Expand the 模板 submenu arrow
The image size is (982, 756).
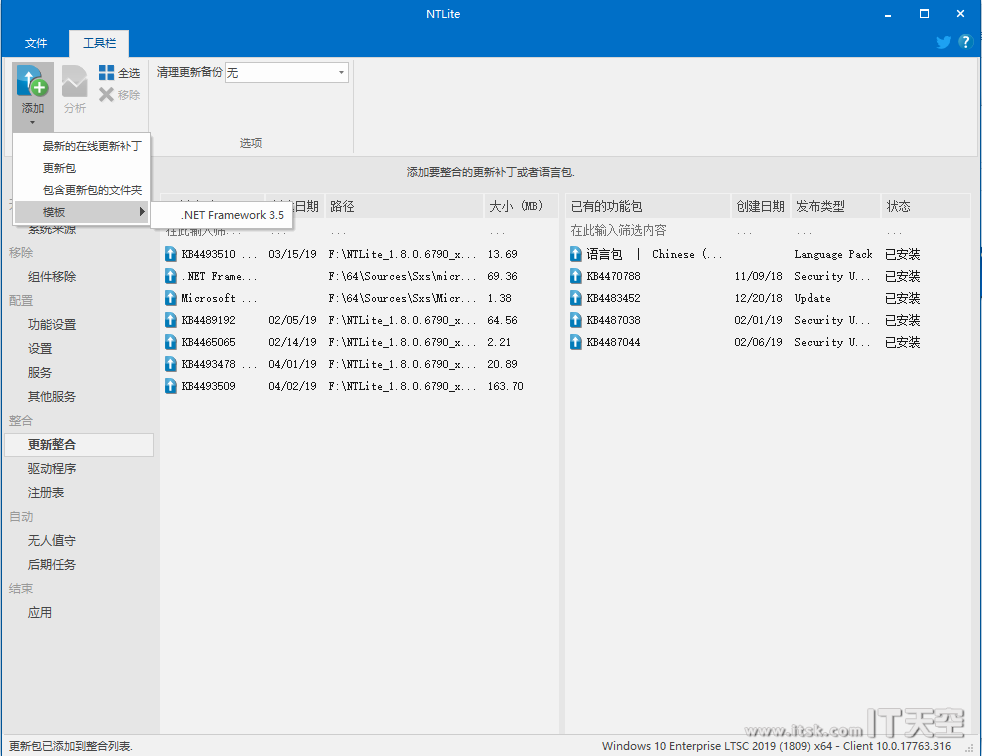(x=142, y=212)
